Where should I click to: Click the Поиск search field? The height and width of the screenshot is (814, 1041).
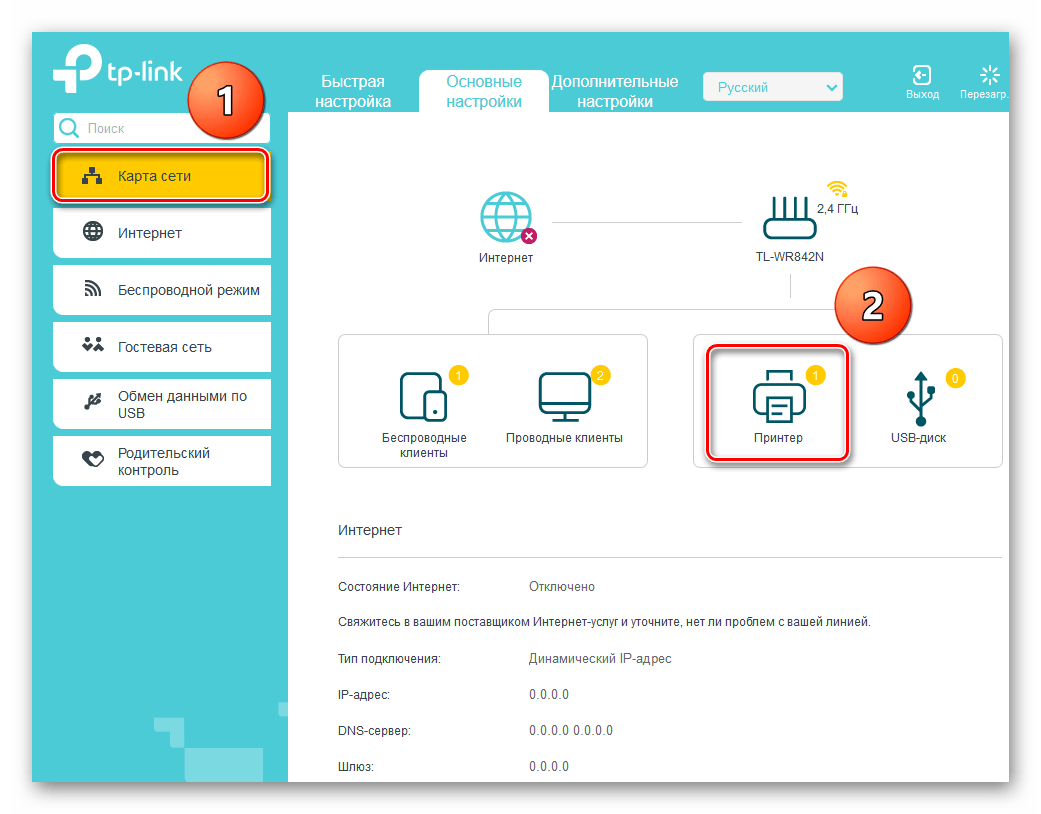click(170, 128)
